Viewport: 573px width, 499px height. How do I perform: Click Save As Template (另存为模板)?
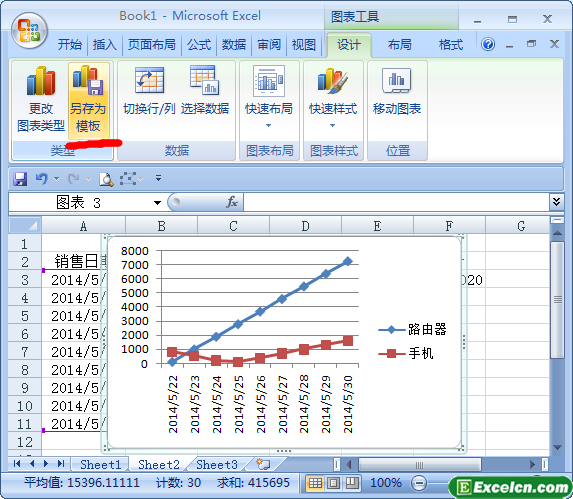(88, 100)
